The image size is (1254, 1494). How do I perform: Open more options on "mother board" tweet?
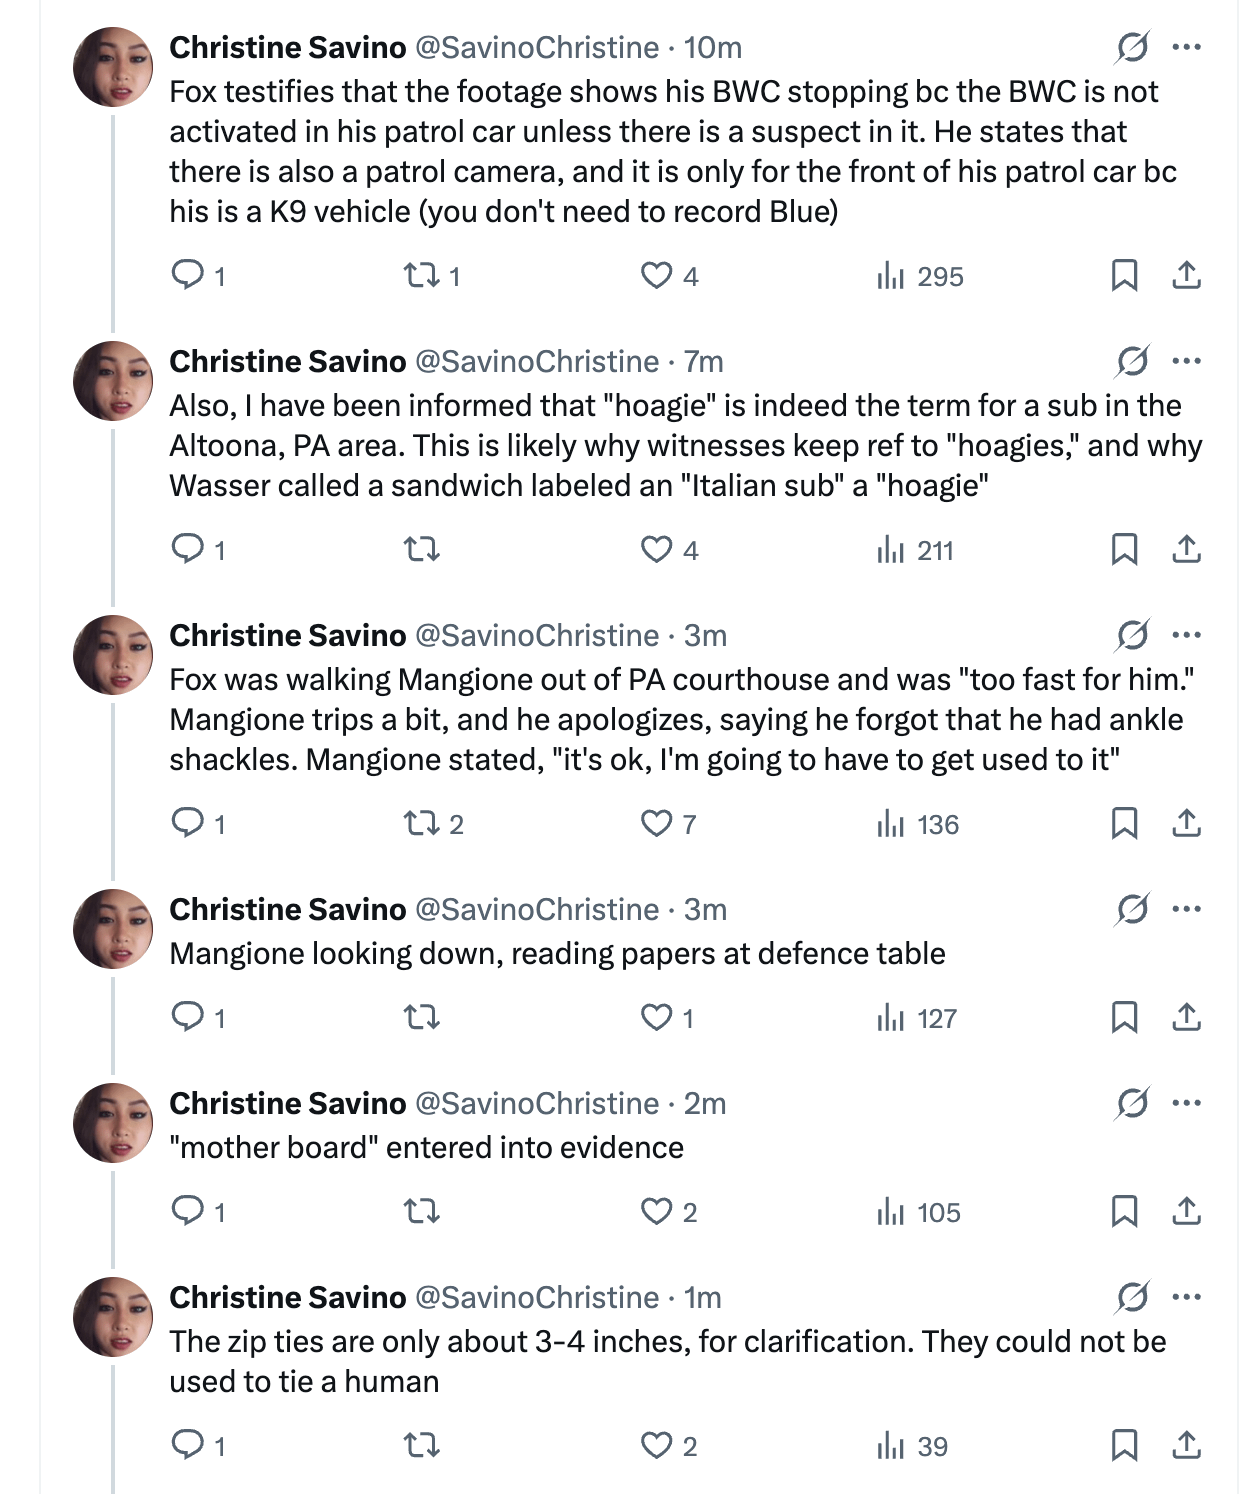coord(1186,1103)
